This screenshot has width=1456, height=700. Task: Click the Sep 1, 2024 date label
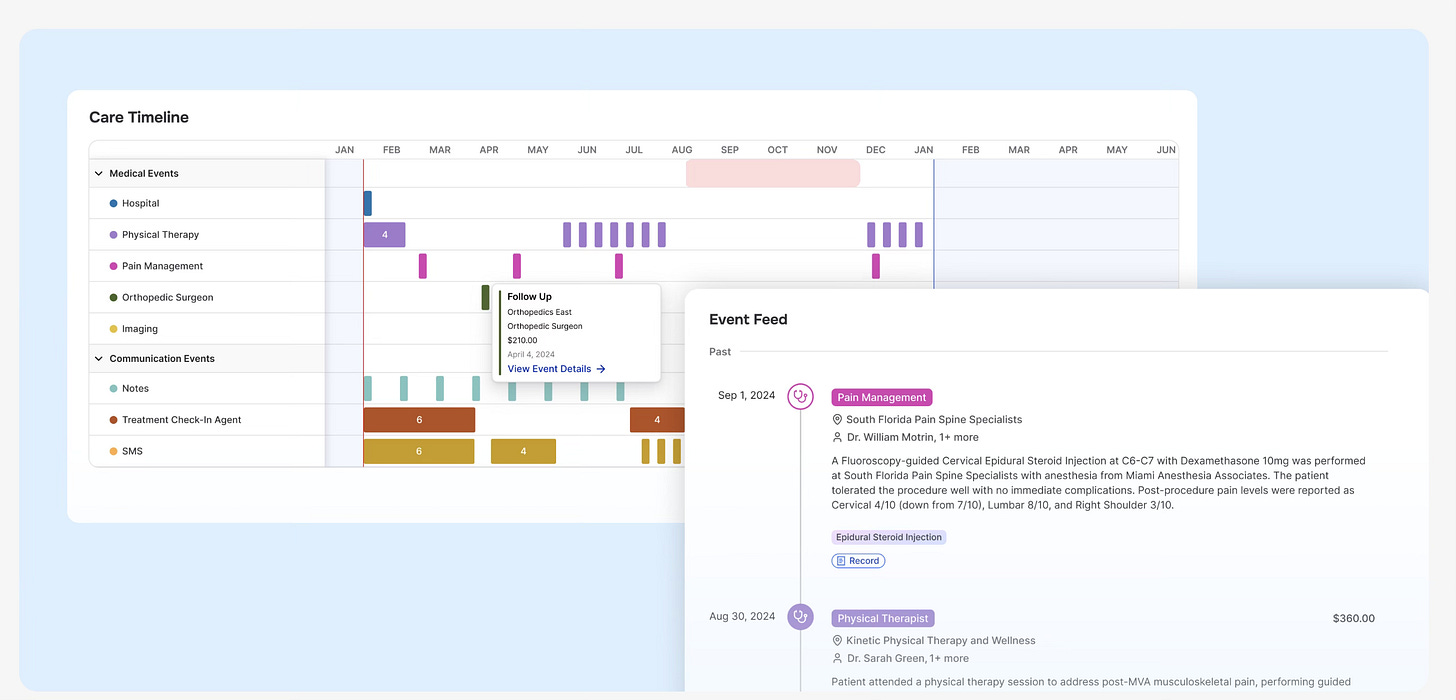tap(746, 395)
